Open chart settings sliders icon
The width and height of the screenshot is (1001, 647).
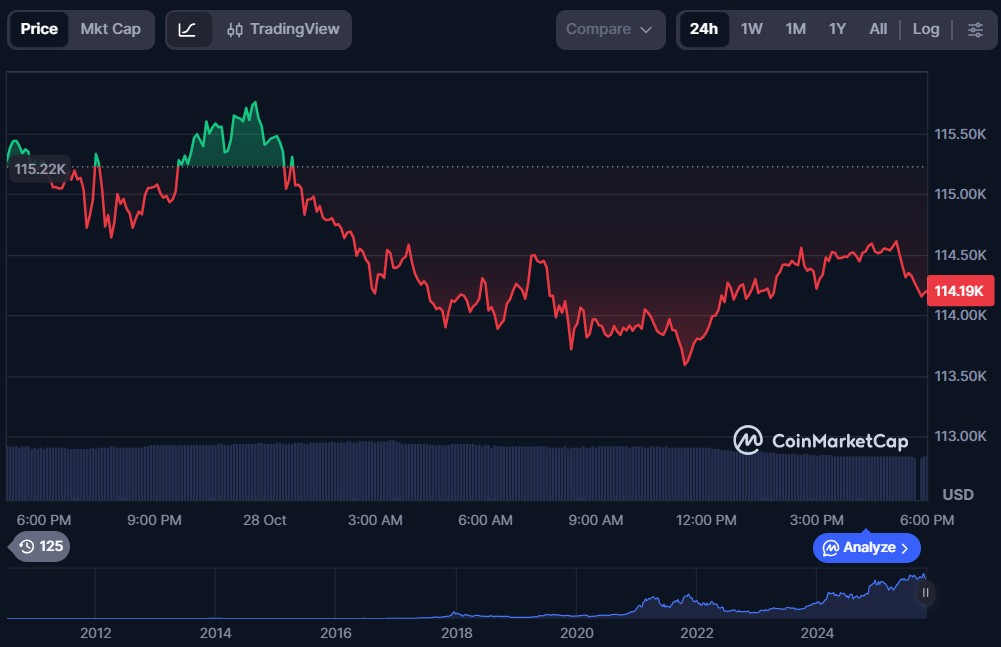[975, 30]
